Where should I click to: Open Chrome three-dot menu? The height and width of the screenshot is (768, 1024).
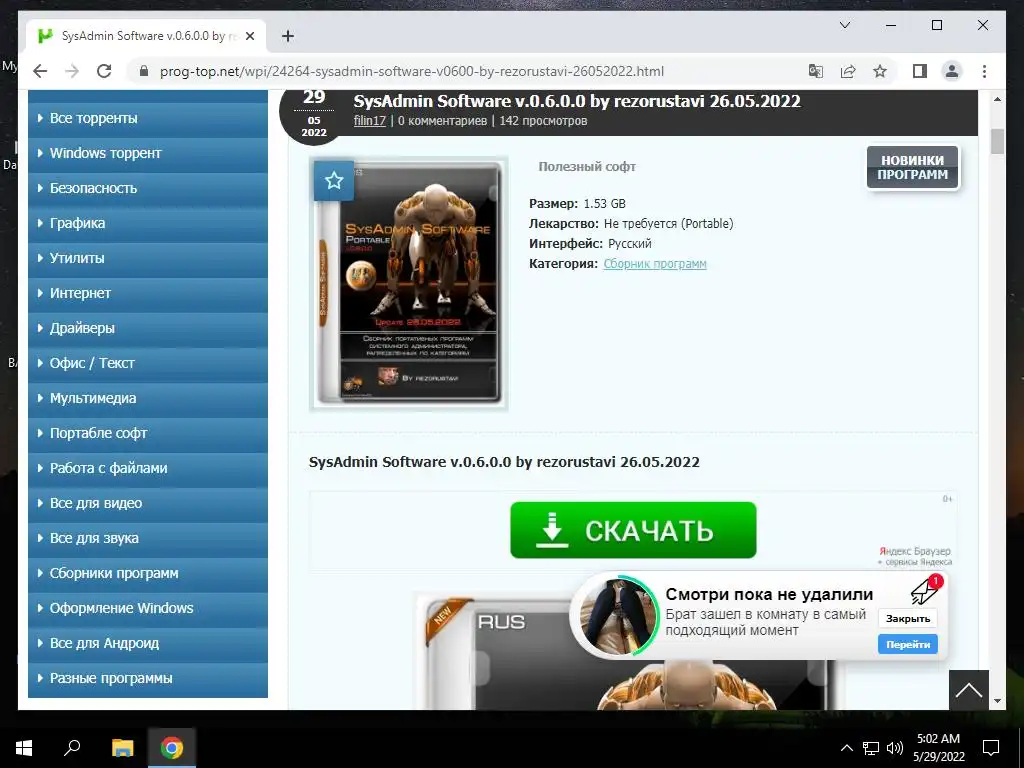(x=984, y=71)
